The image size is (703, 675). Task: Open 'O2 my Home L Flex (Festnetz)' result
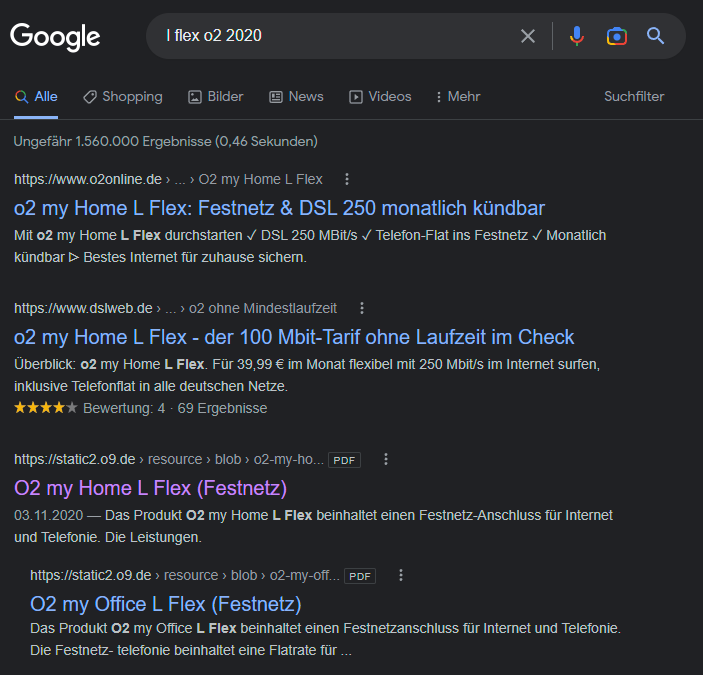pos(150,488)
